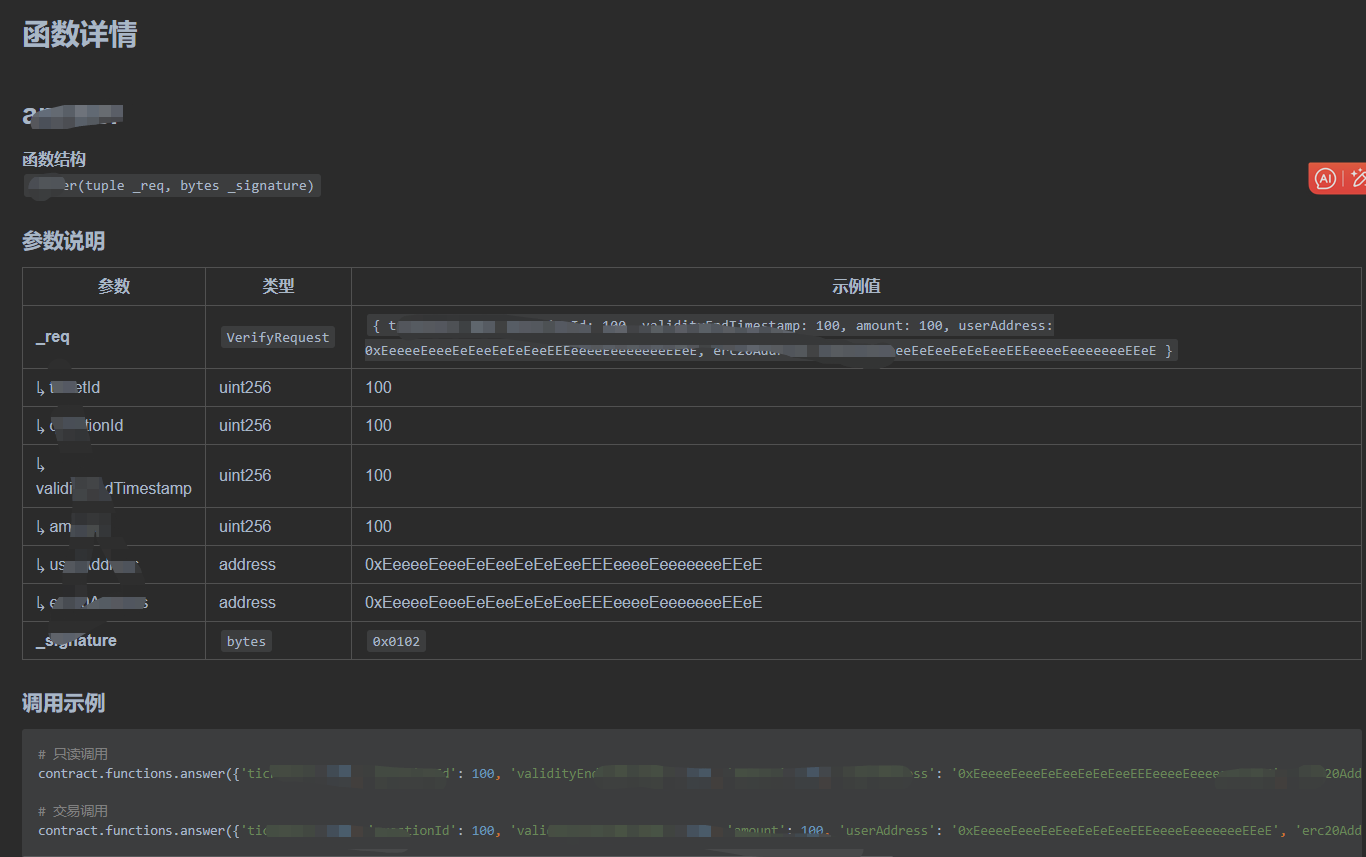Click the _signature parameter name cell

114,640
